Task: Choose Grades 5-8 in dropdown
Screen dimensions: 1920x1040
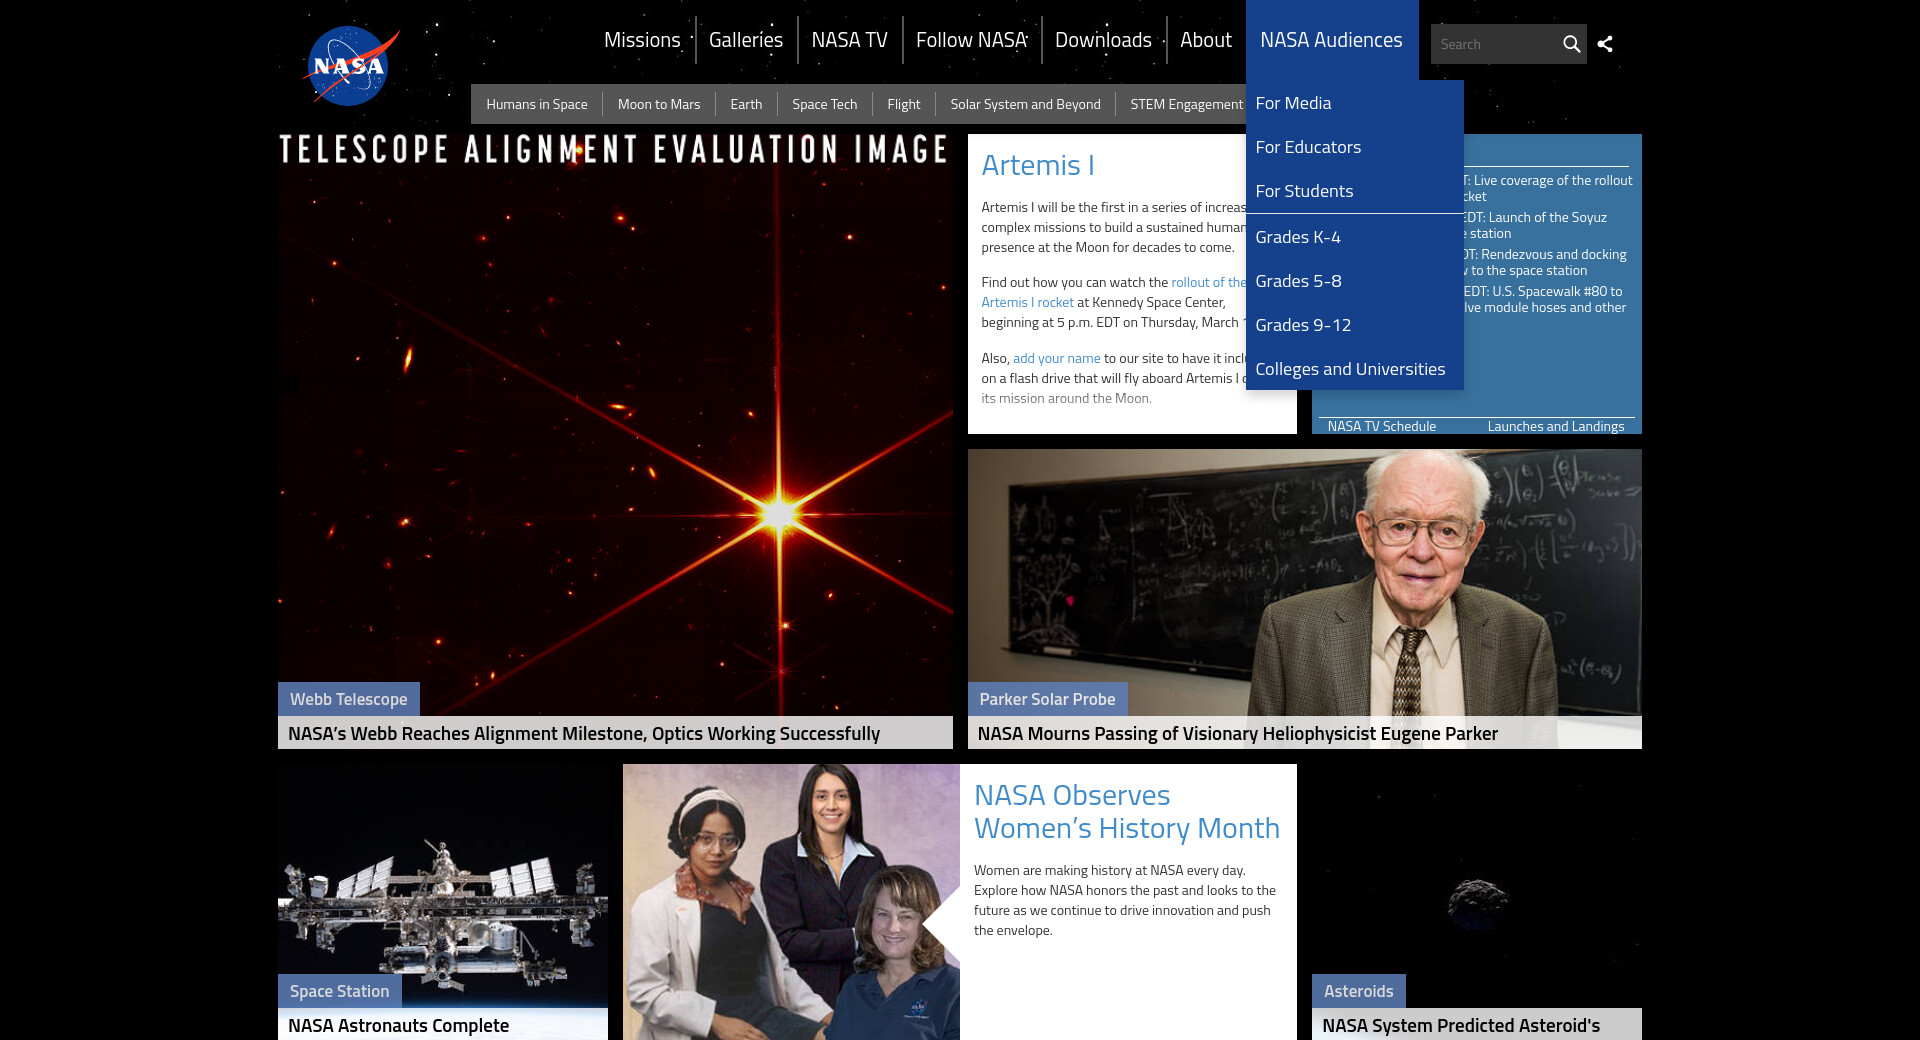Action: 1355,281
